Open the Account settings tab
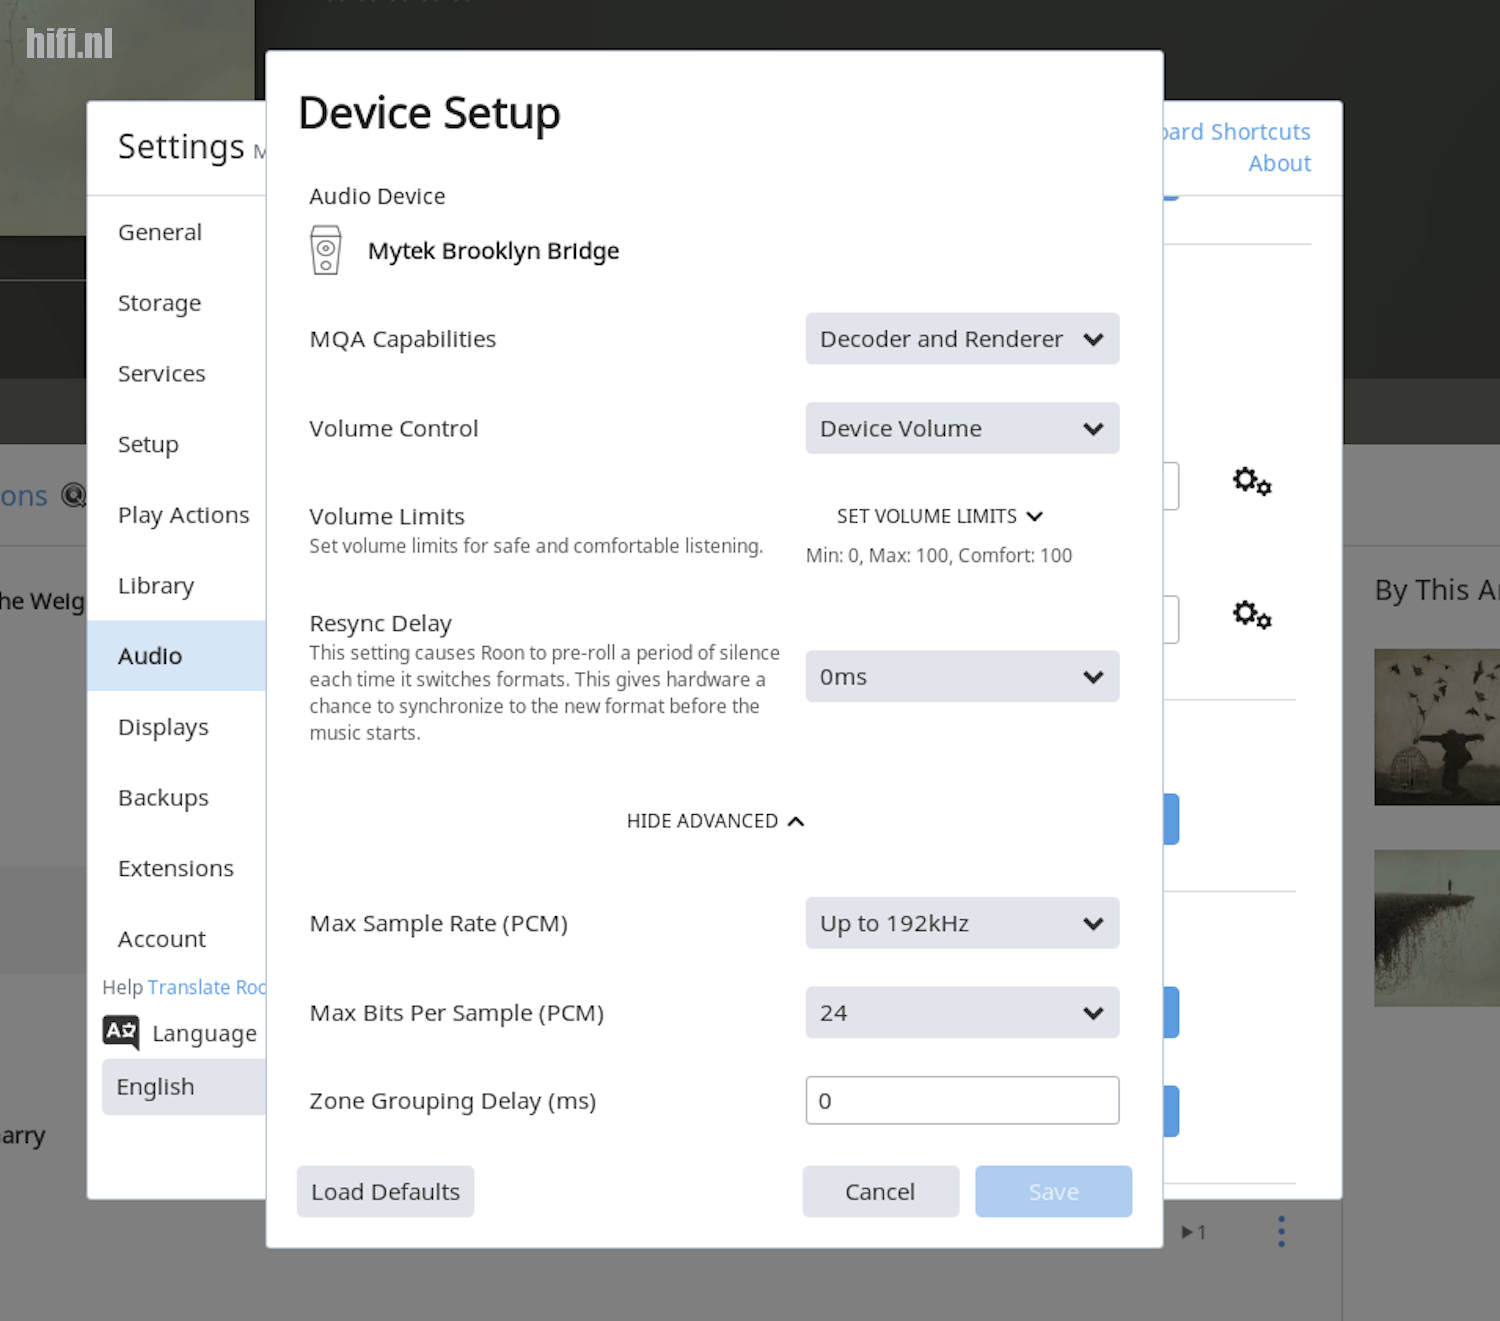Screen dimensions: 1500x1321 click(x=177, y=939)
